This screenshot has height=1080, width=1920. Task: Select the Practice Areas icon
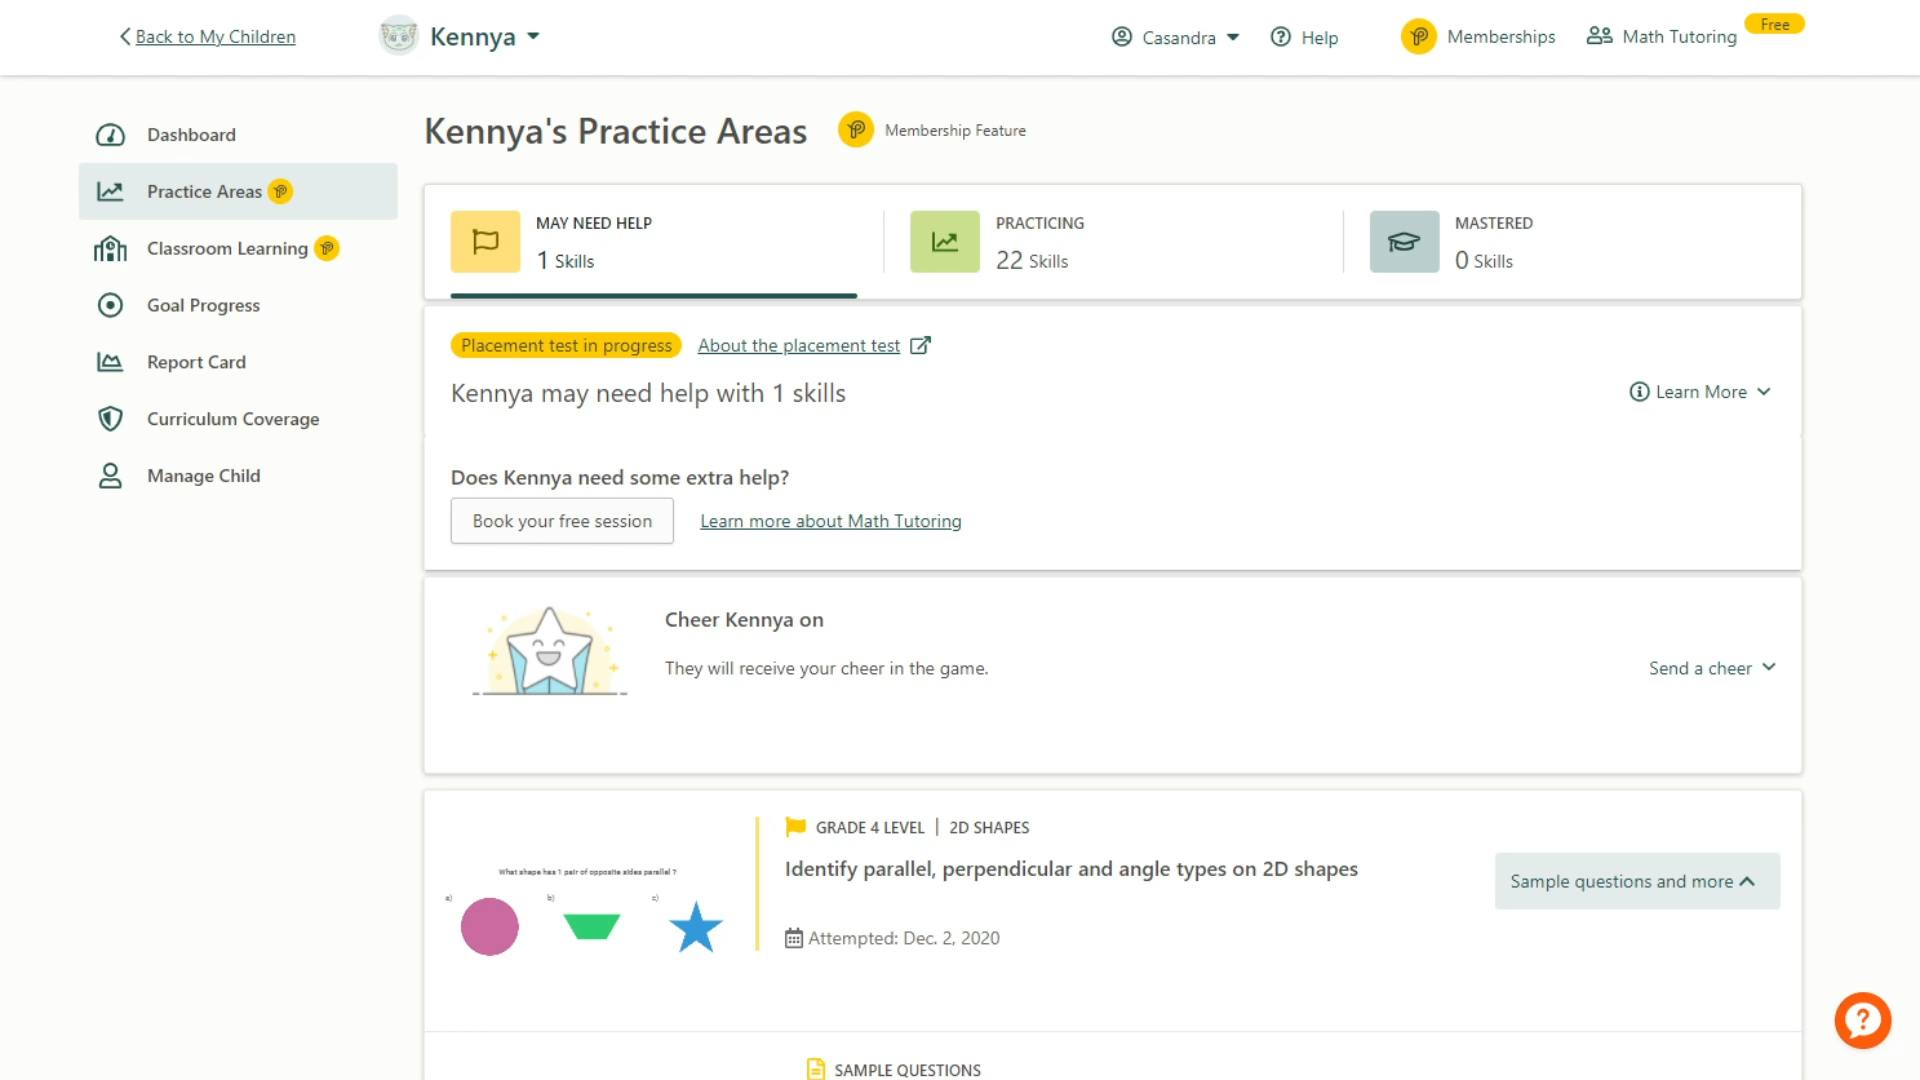[109, 190]
